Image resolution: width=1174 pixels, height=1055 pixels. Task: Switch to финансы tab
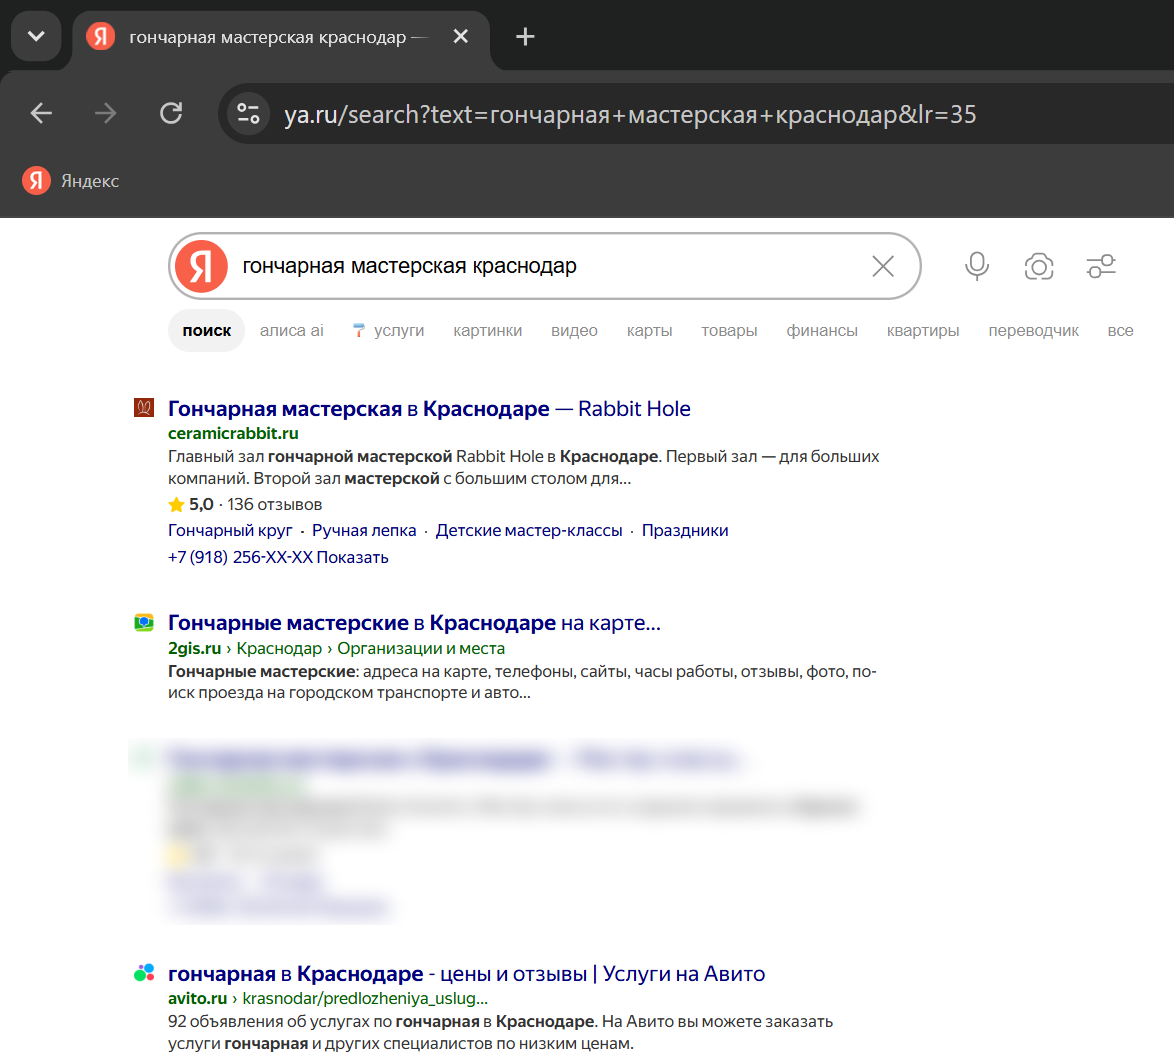coord(821,330)
